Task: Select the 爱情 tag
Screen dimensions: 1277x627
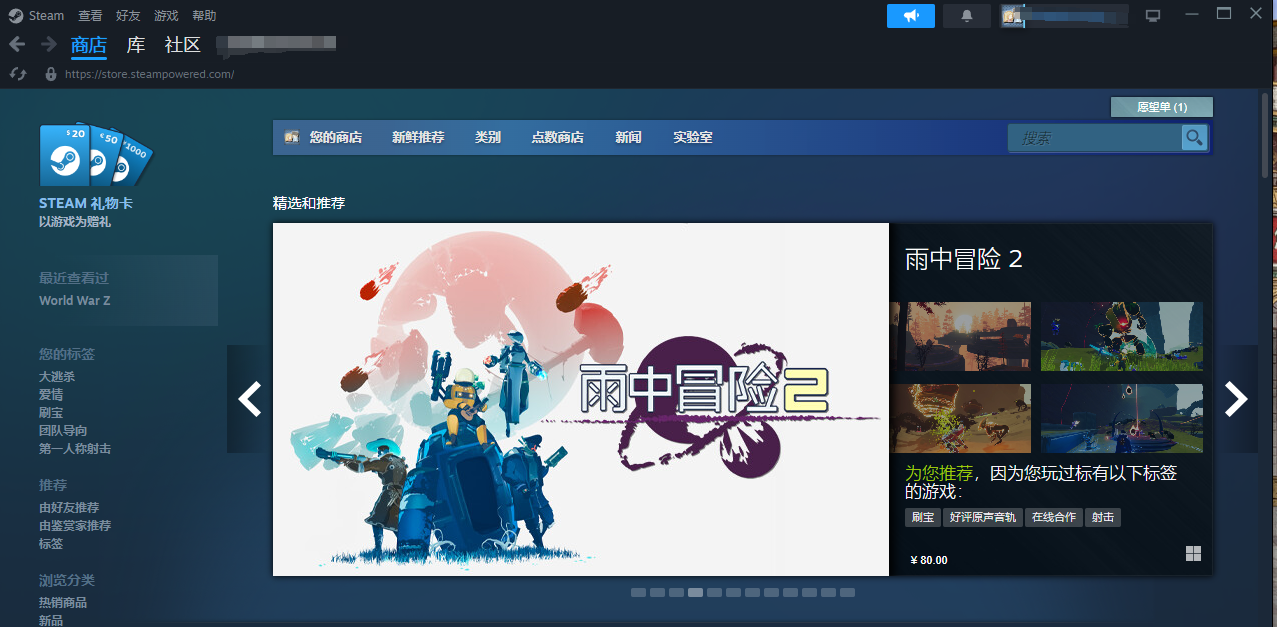Action: click(x=51, y=395)
